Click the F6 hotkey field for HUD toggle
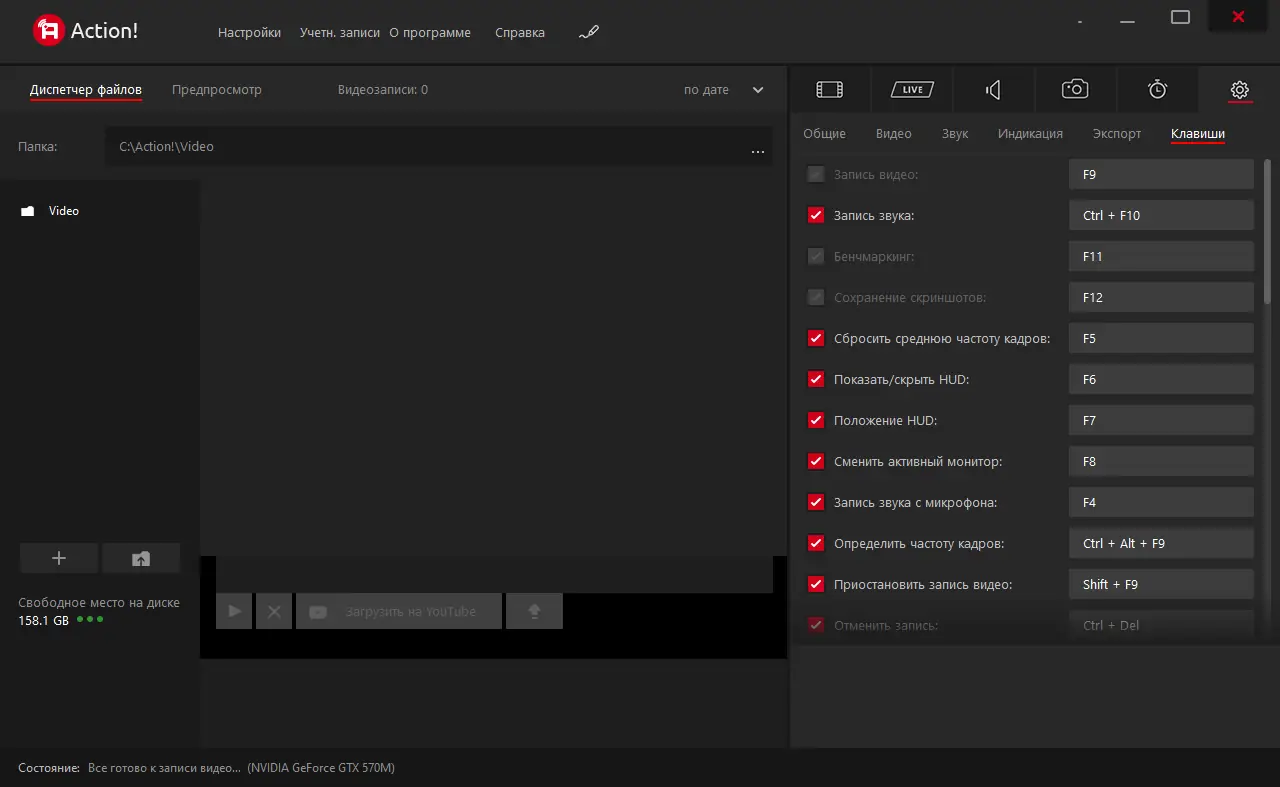Viewport: 1280px width, 787px height. click(1161, 379)
